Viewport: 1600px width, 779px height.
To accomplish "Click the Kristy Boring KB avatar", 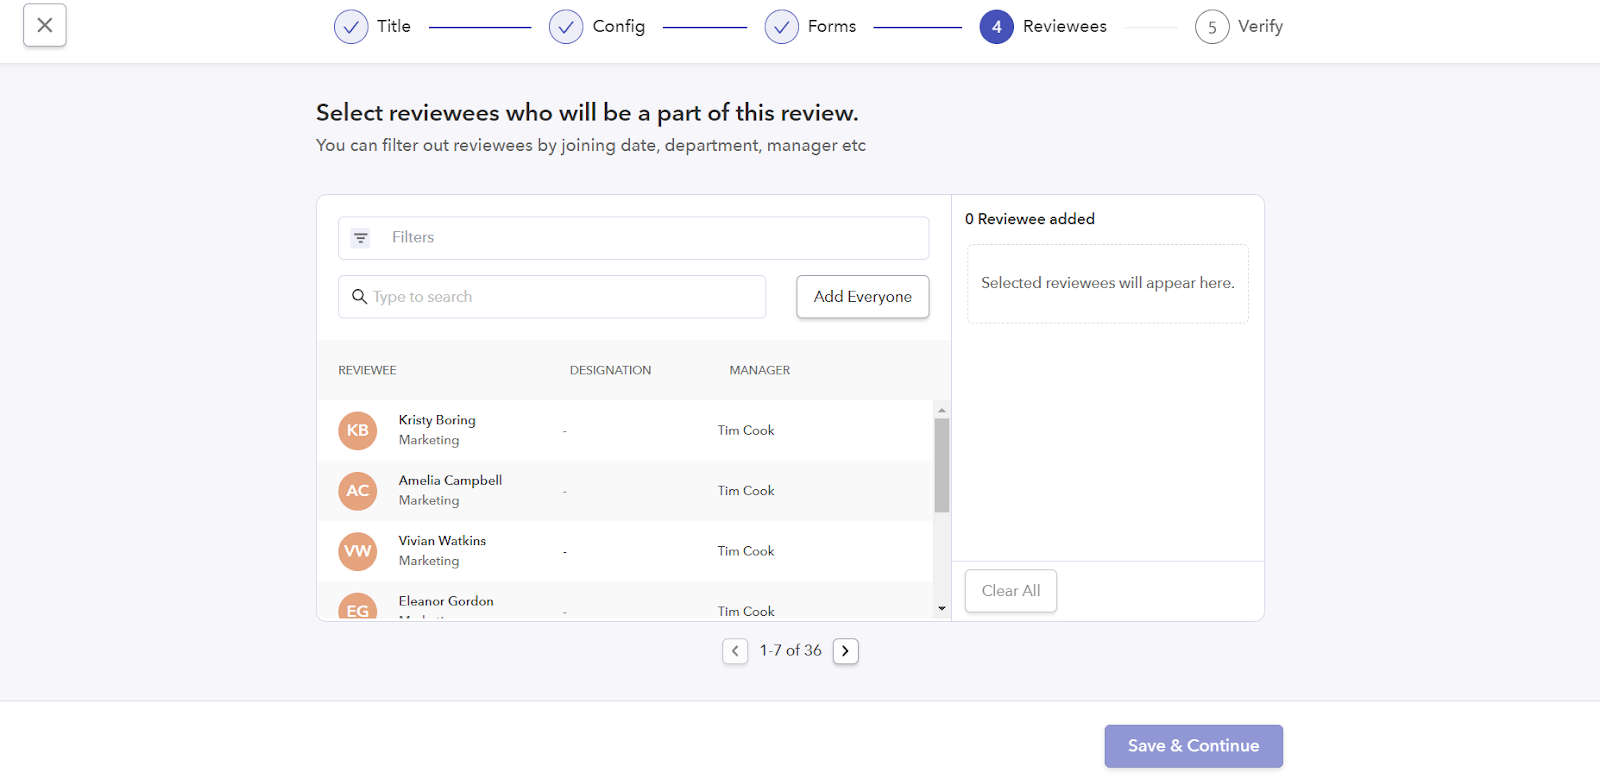I will pos(358,431).
